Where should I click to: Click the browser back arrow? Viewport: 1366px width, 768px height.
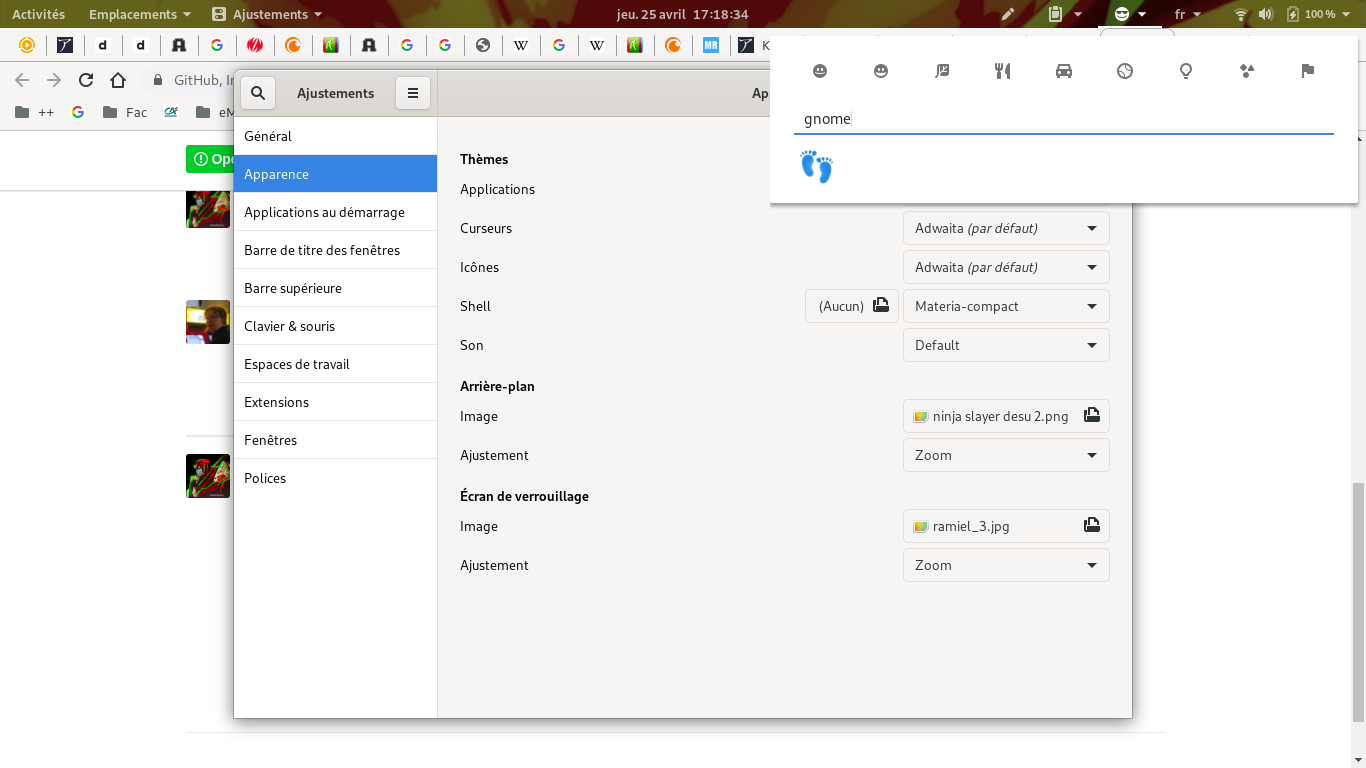tap(21, 80)
